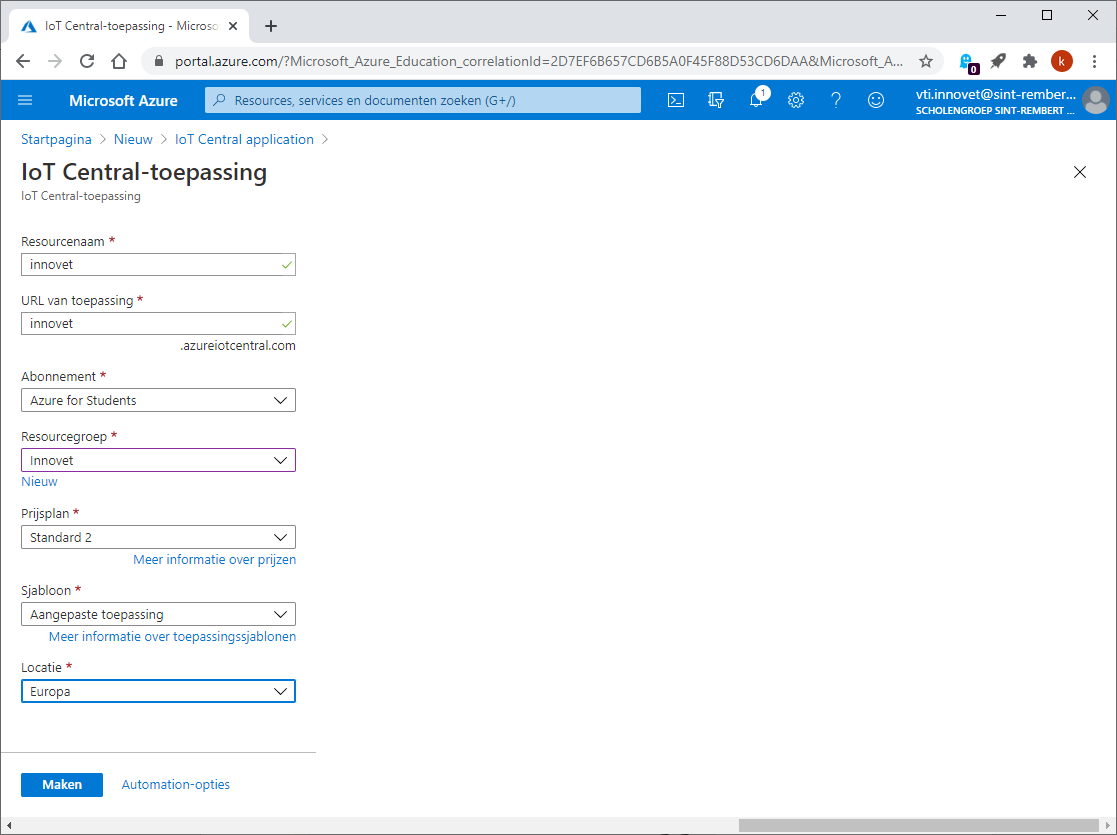The image size is (1117, 835).
Task: Open a new browser tab
Action: pos(271,26)
